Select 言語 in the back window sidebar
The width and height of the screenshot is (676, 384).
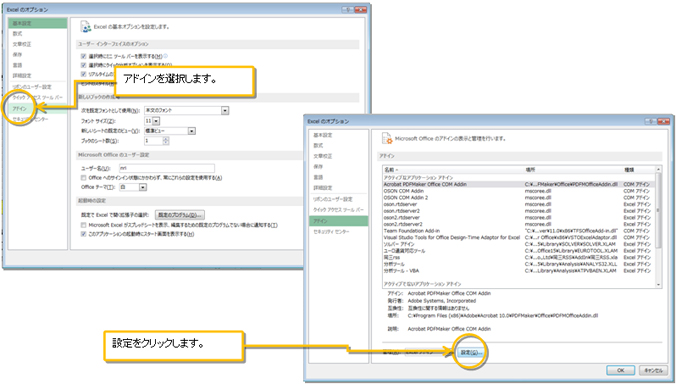click(38, 65)
